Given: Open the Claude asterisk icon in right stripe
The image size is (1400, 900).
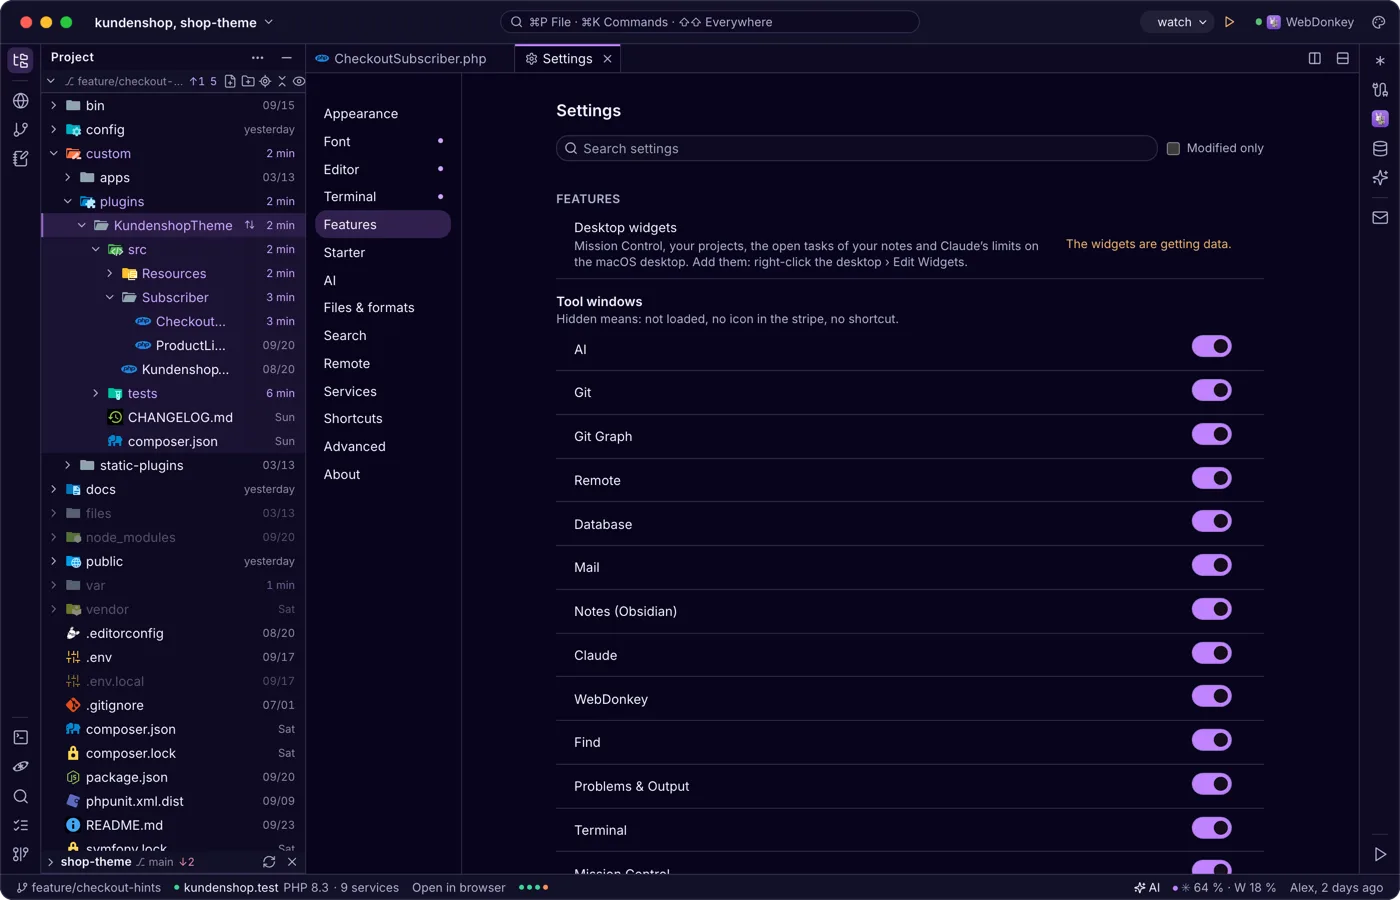Looking at the screenshot, I should pyautogui.click(x=1380, y=61).
